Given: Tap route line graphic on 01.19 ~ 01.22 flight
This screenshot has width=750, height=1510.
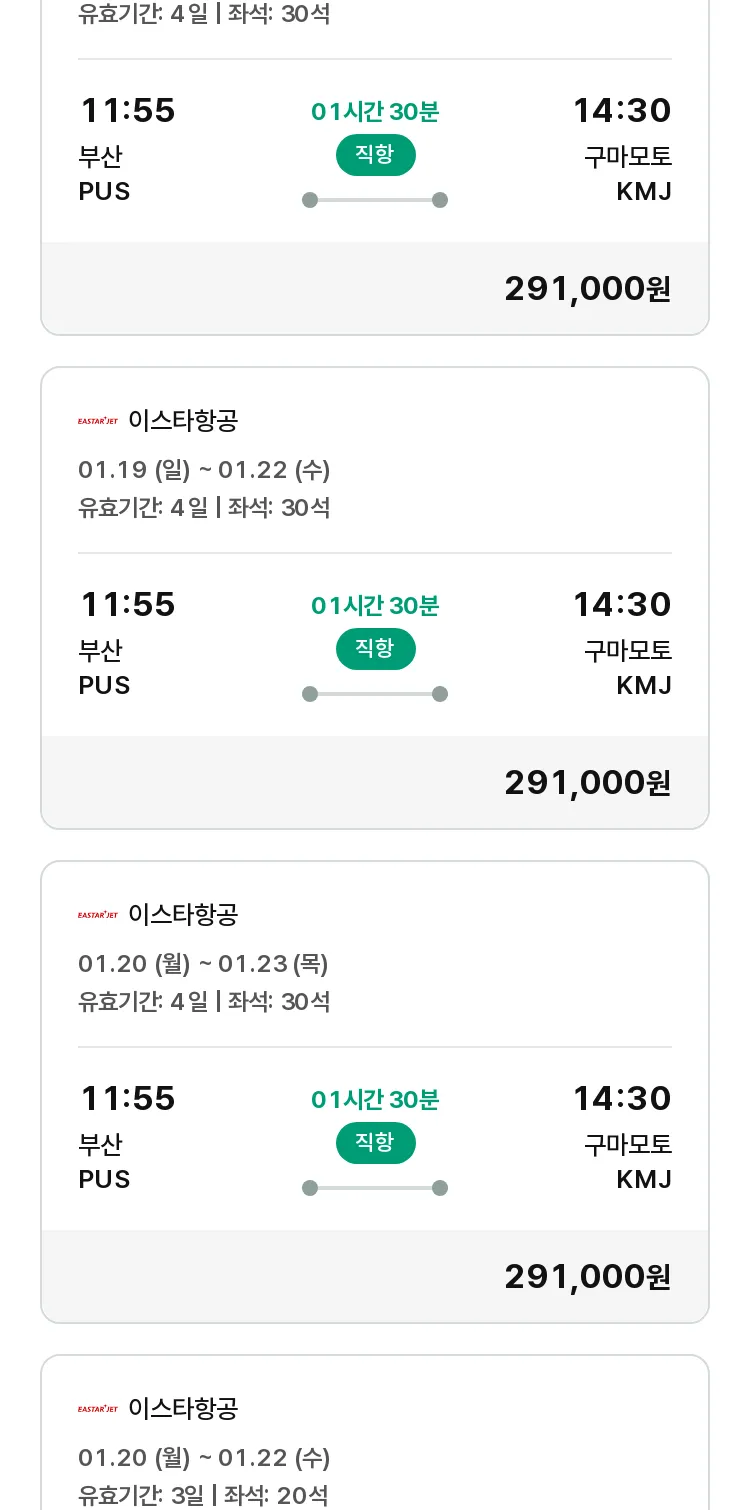Looking at the screenshot, I should click(x=375, y=694).
